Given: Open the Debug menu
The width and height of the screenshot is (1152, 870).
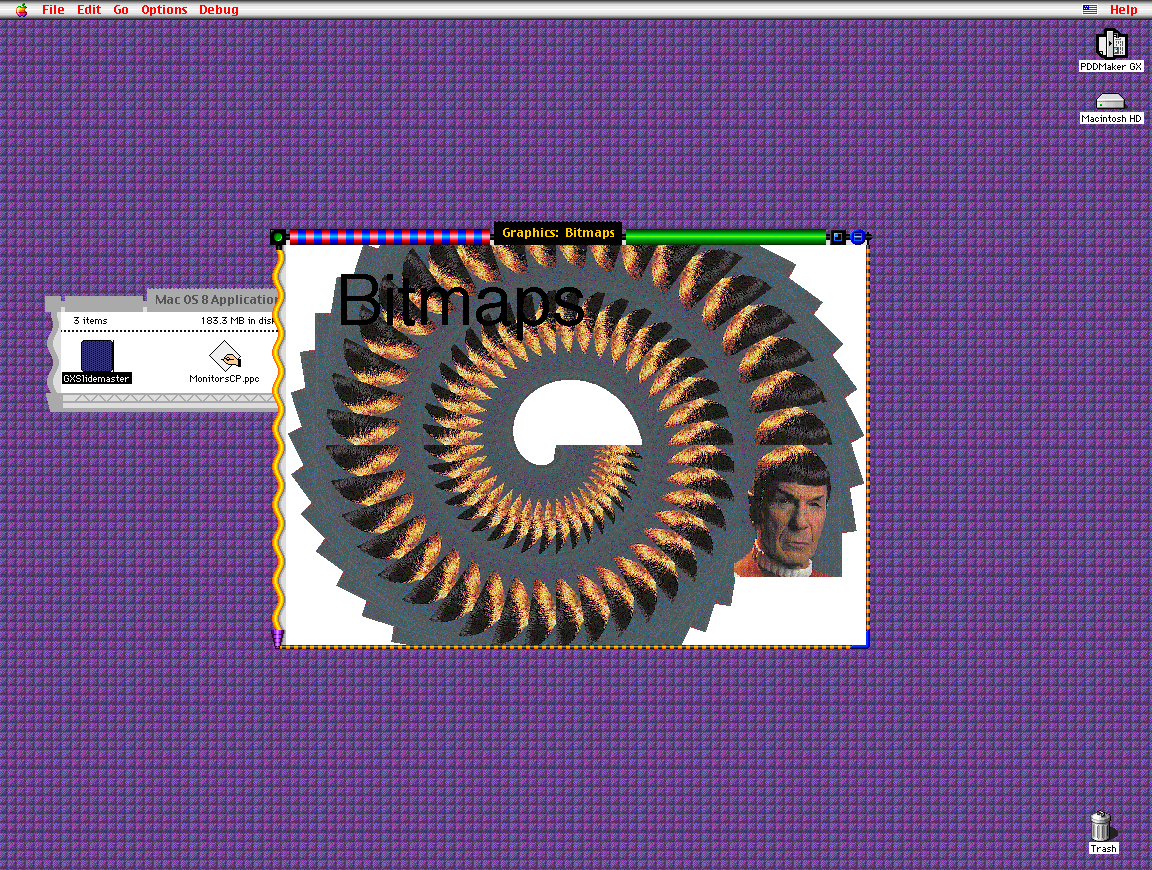Looking at the screenshot, I should coord(219,10).
